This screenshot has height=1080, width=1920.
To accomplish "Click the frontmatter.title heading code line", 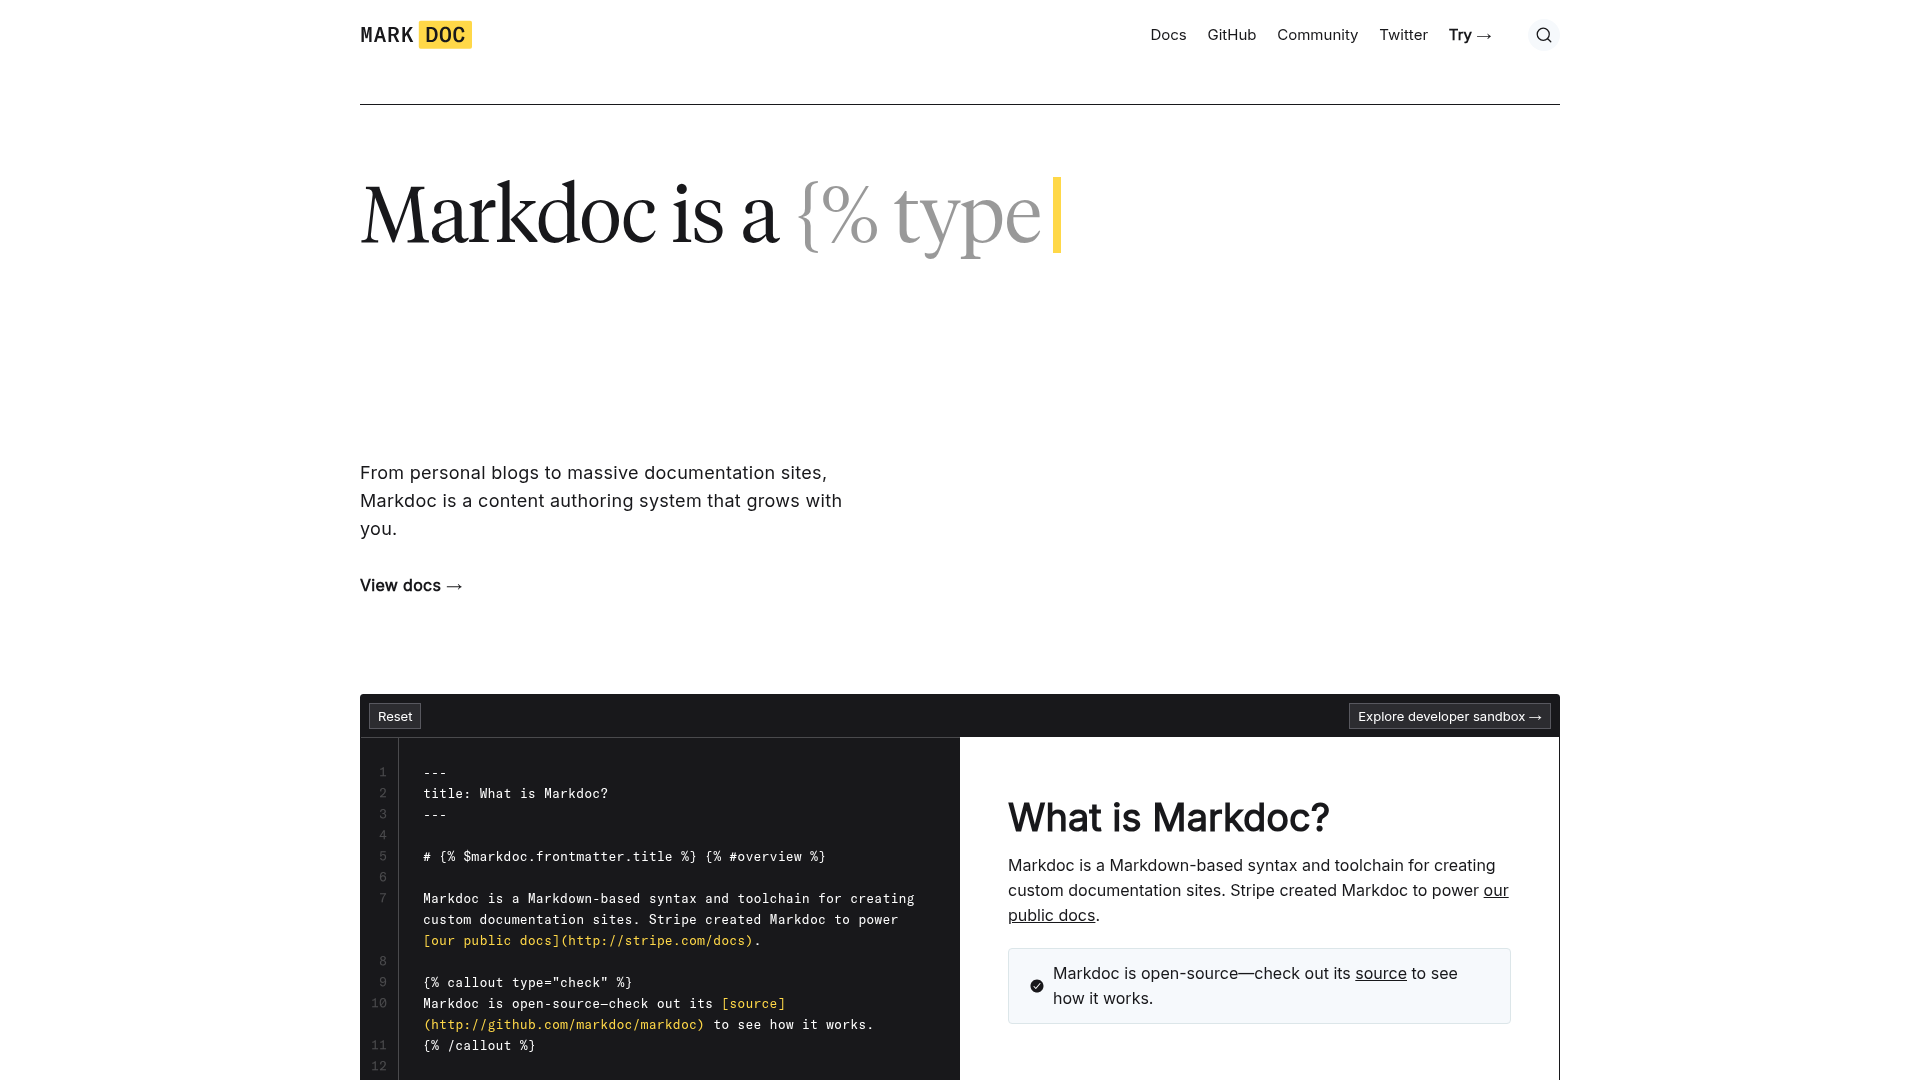I will (x=624, y=857).
